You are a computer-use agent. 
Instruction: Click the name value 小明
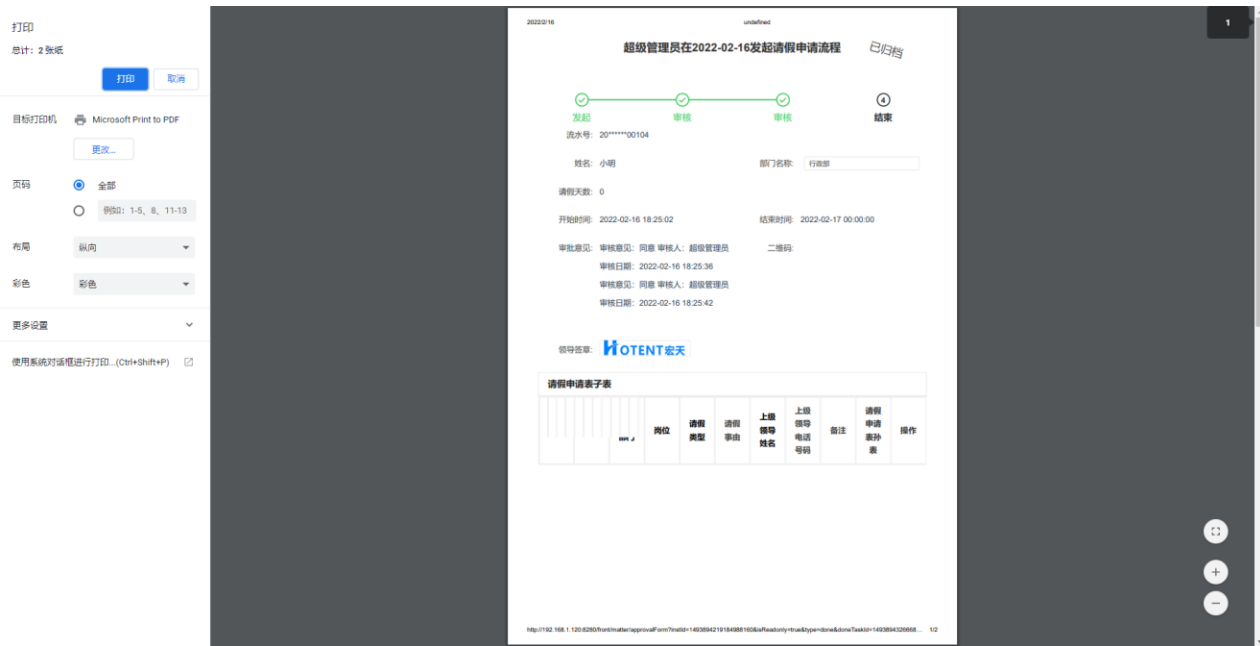point(608,163)
